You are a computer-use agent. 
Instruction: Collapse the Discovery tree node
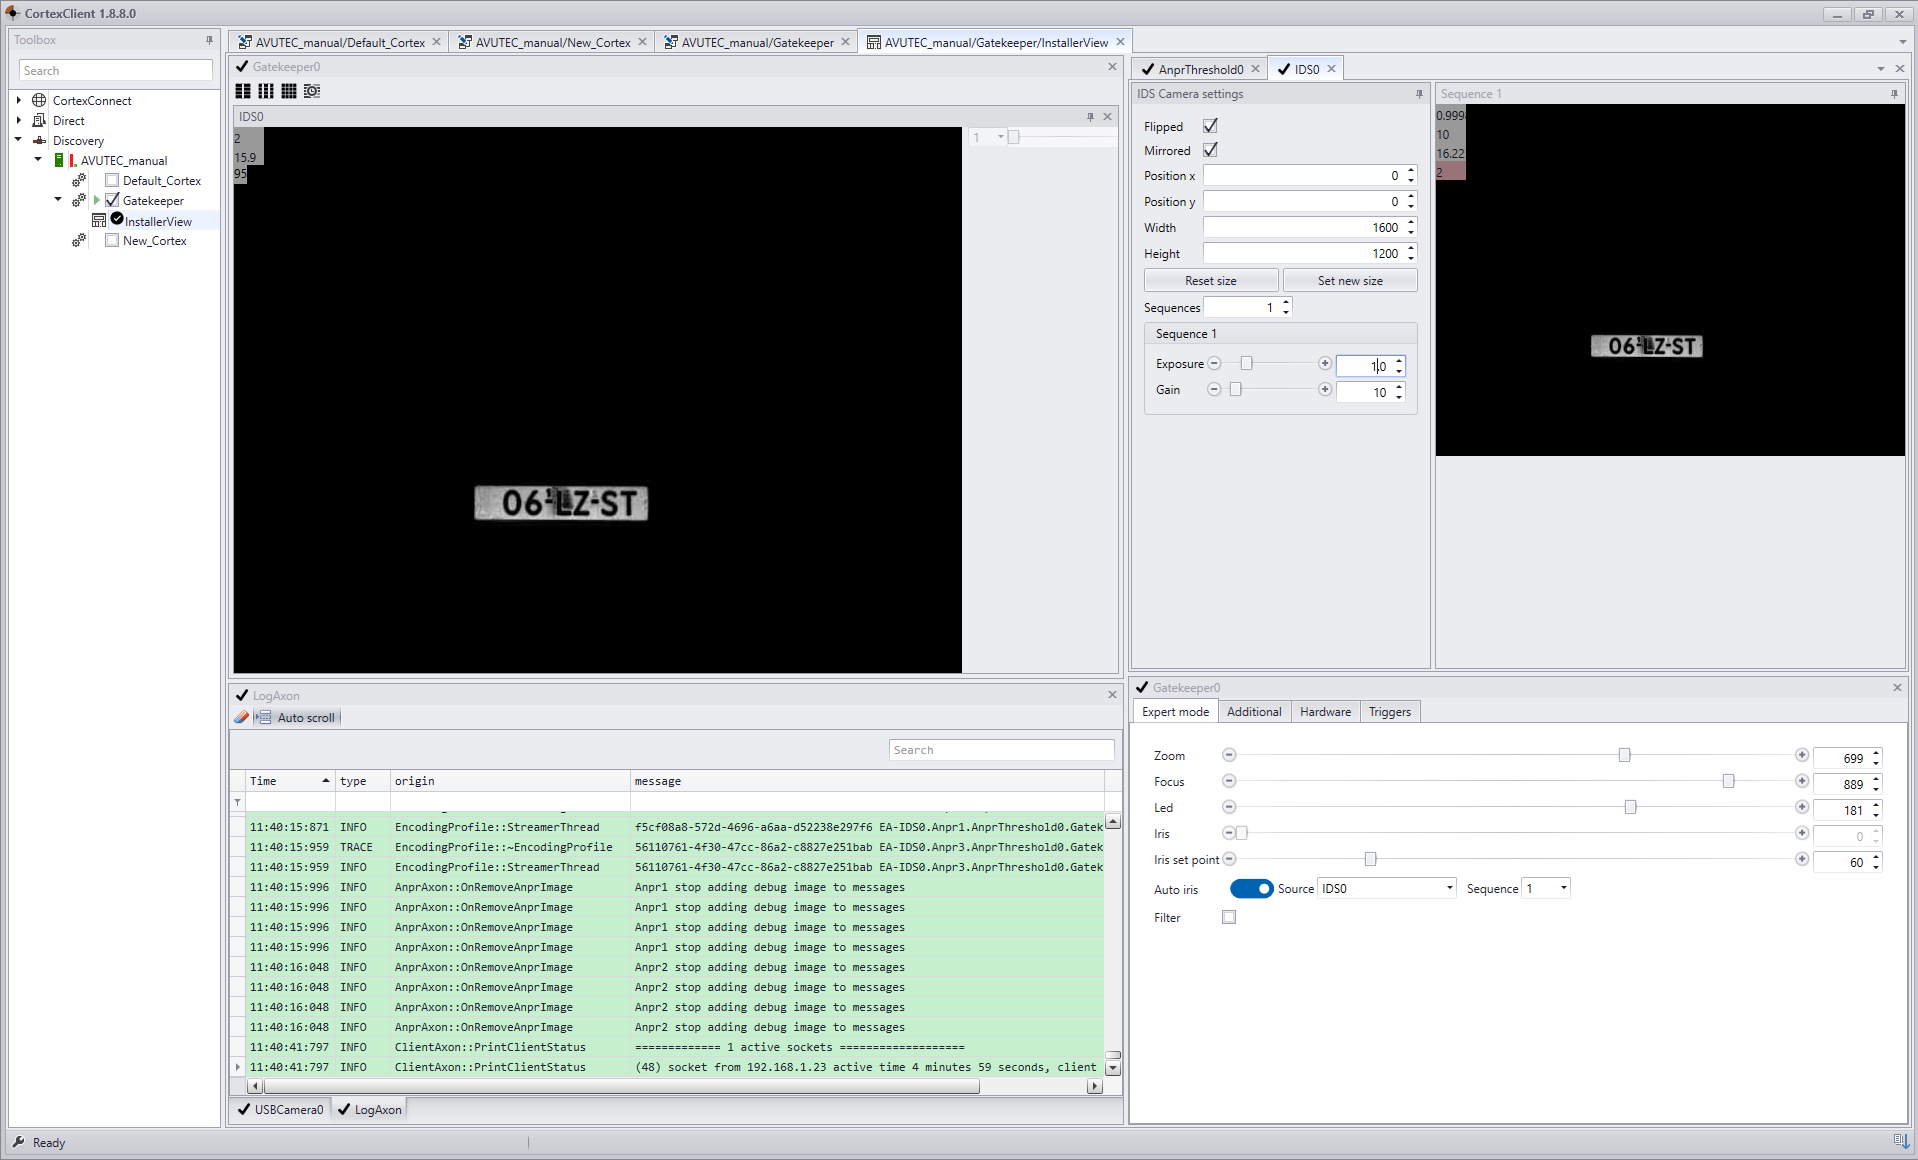(19, 140)
